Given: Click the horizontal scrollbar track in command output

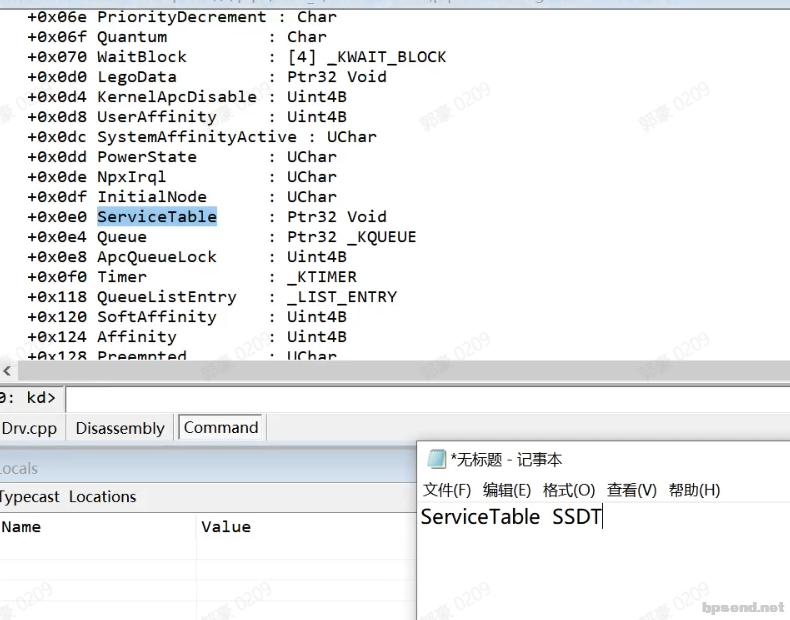Looking at the screenshot, I should tap(403, 372).
